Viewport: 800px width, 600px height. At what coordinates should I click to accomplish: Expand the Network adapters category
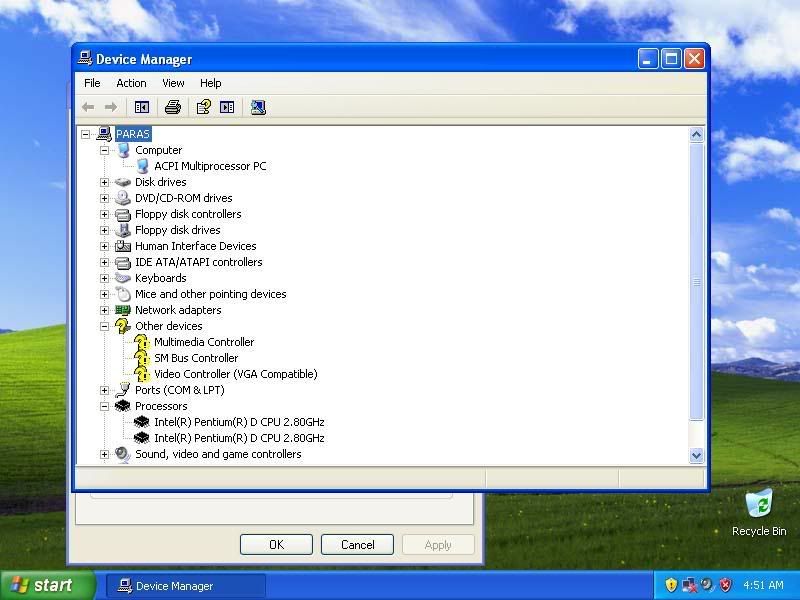pos(104,310)
